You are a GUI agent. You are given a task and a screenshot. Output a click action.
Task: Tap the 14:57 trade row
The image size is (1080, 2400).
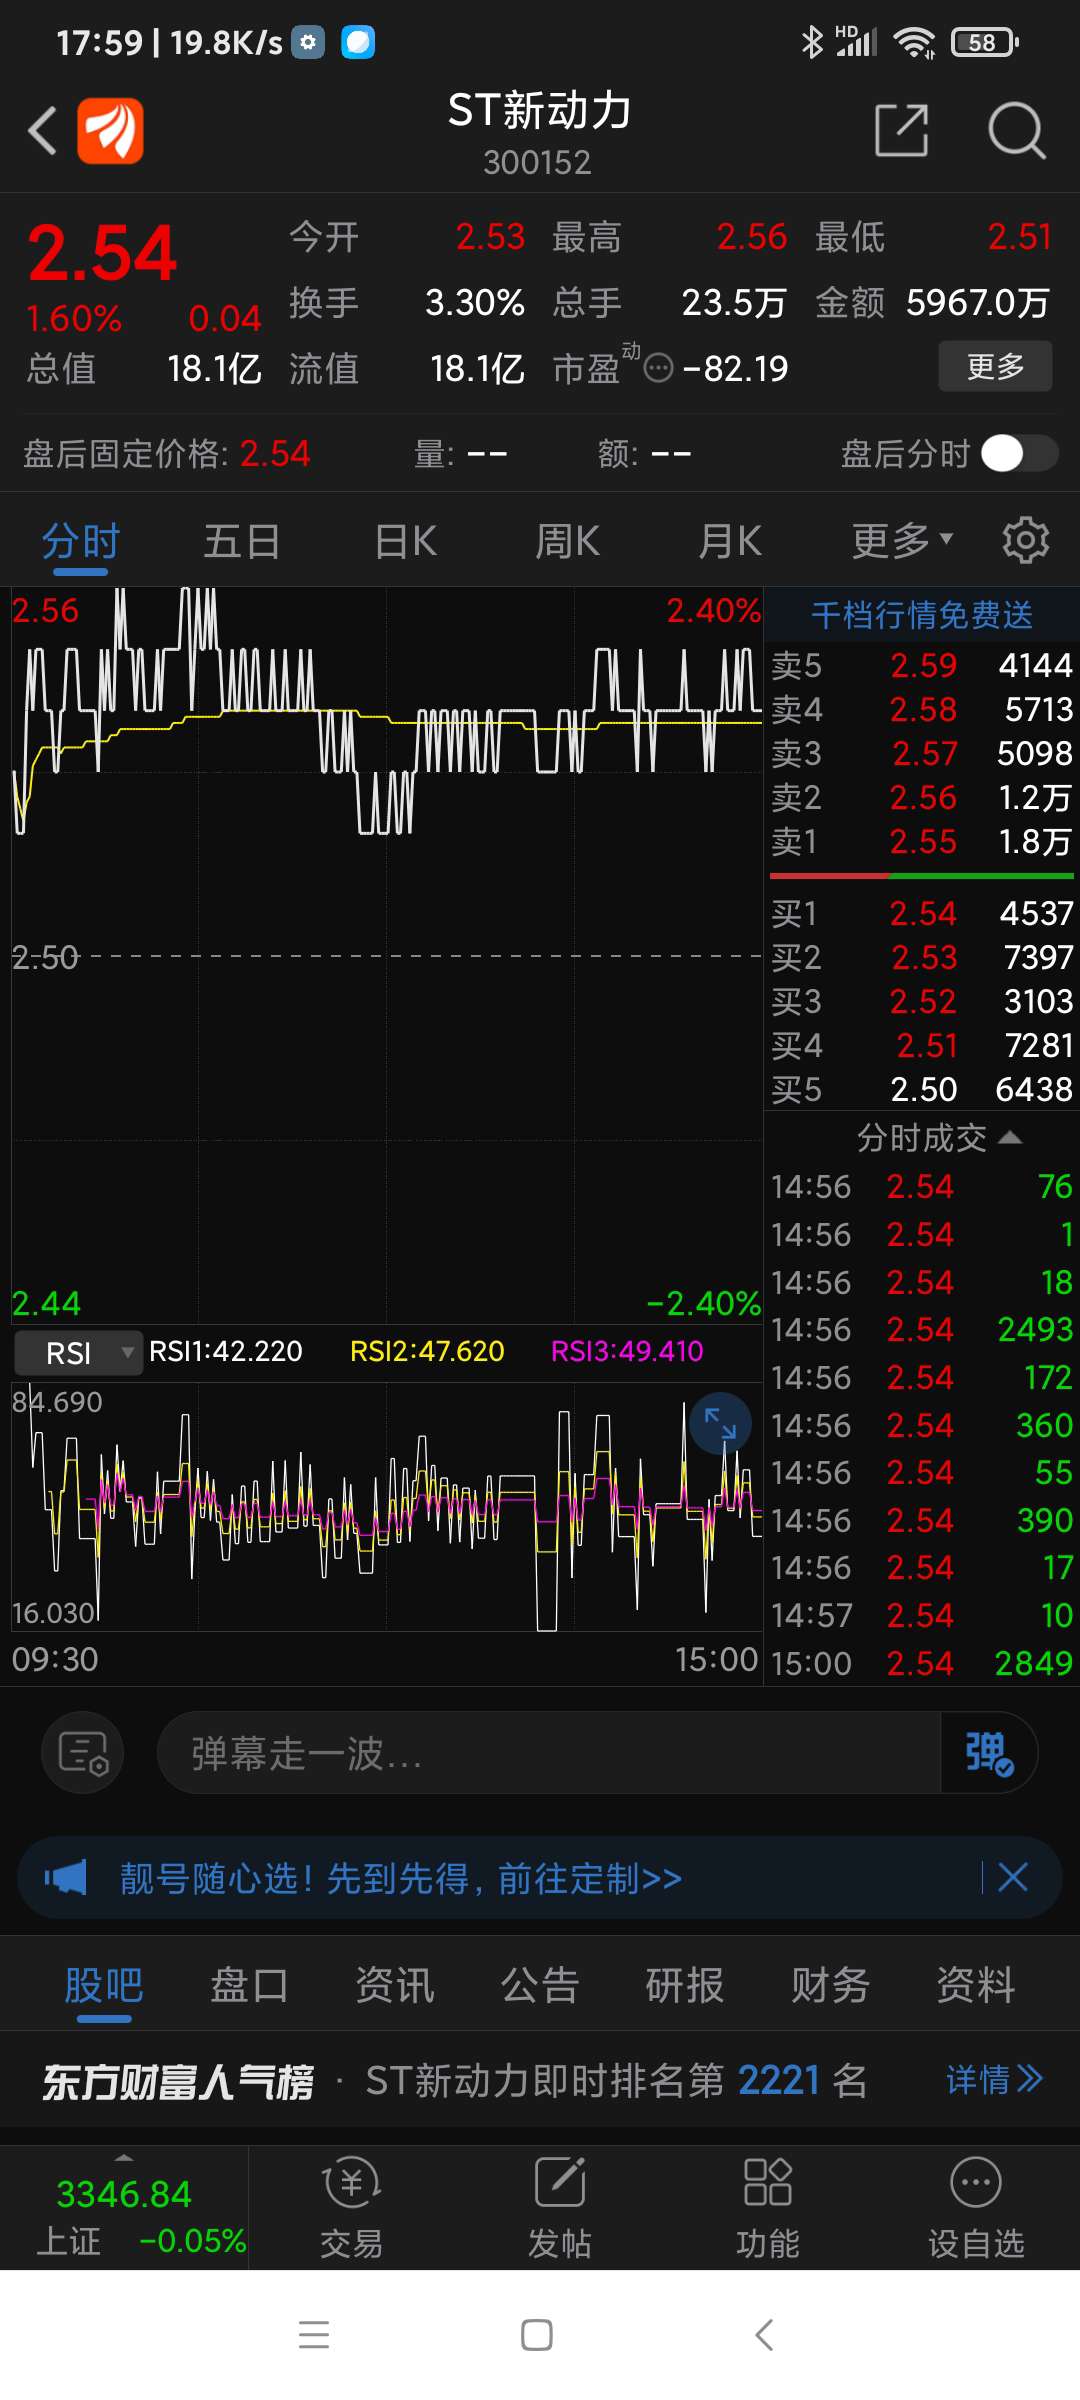pyautogui.click(x=922, y=1615)
